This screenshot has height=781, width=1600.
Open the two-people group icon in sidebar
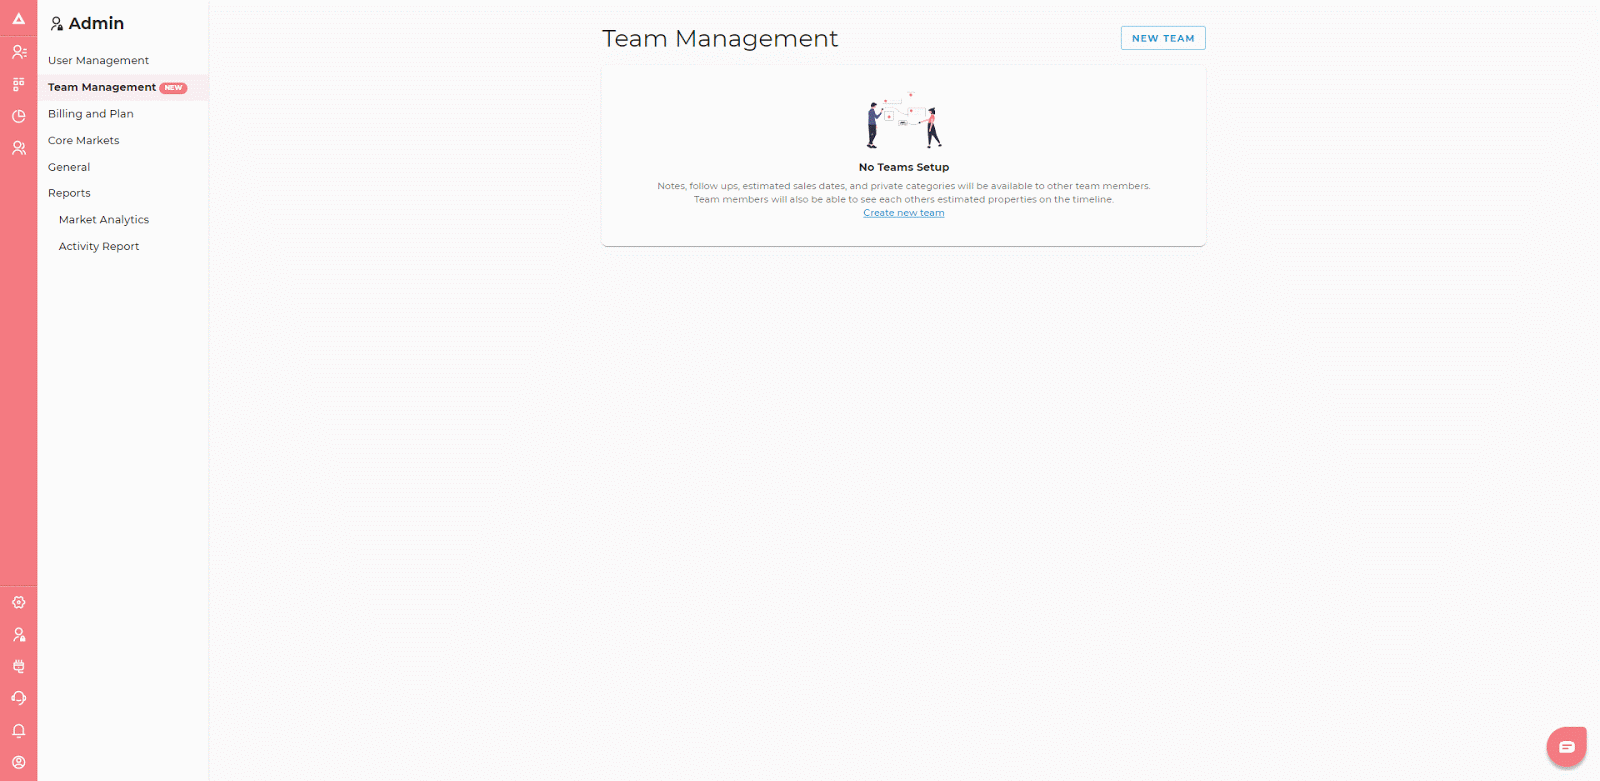coord(18,148)
